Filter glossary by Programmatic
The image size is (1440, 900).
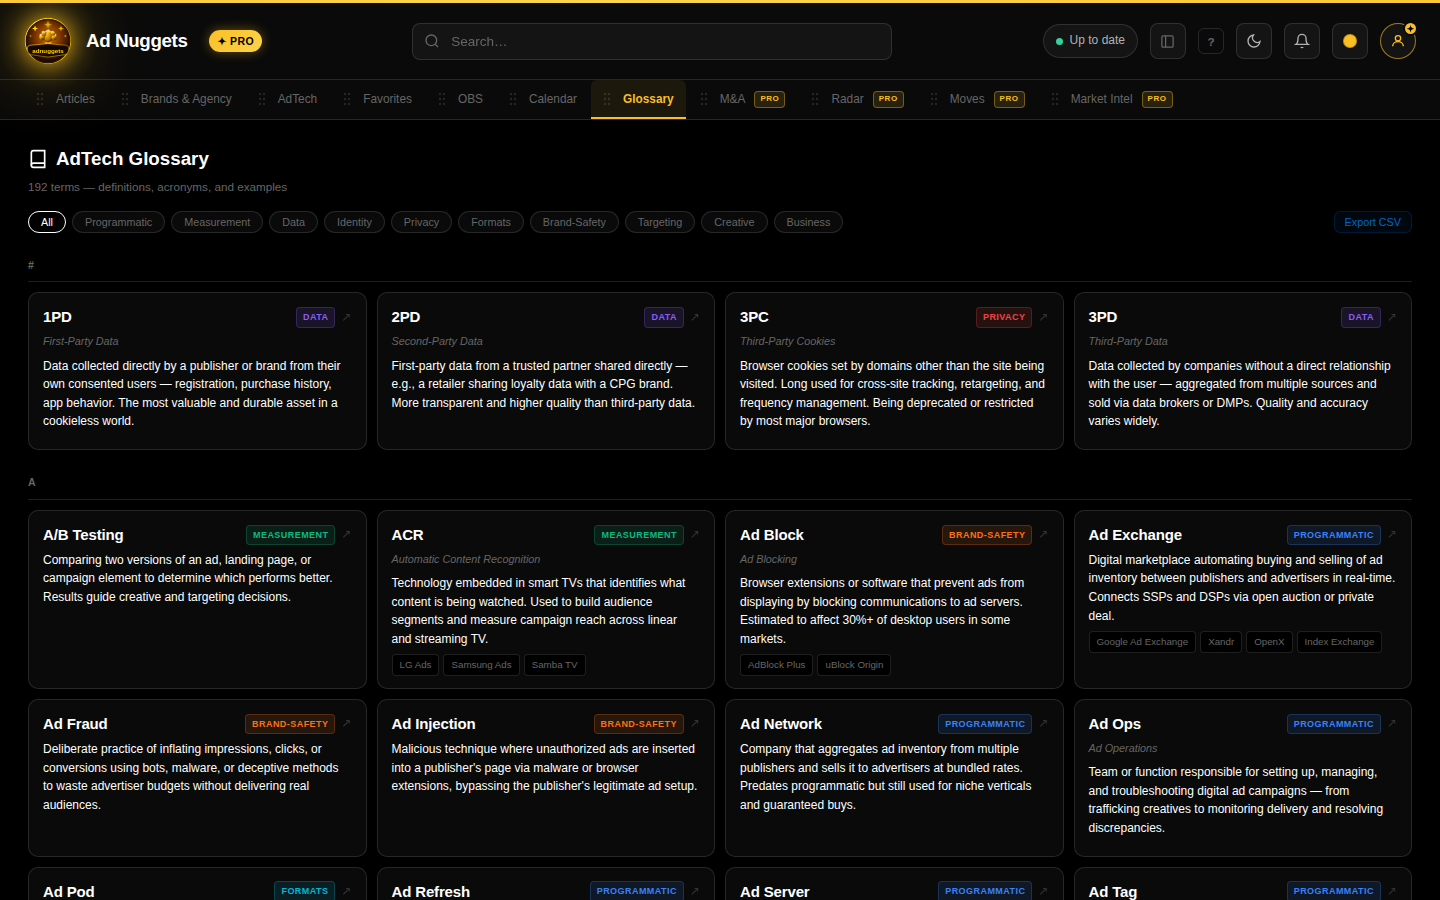tap(119, 222)
